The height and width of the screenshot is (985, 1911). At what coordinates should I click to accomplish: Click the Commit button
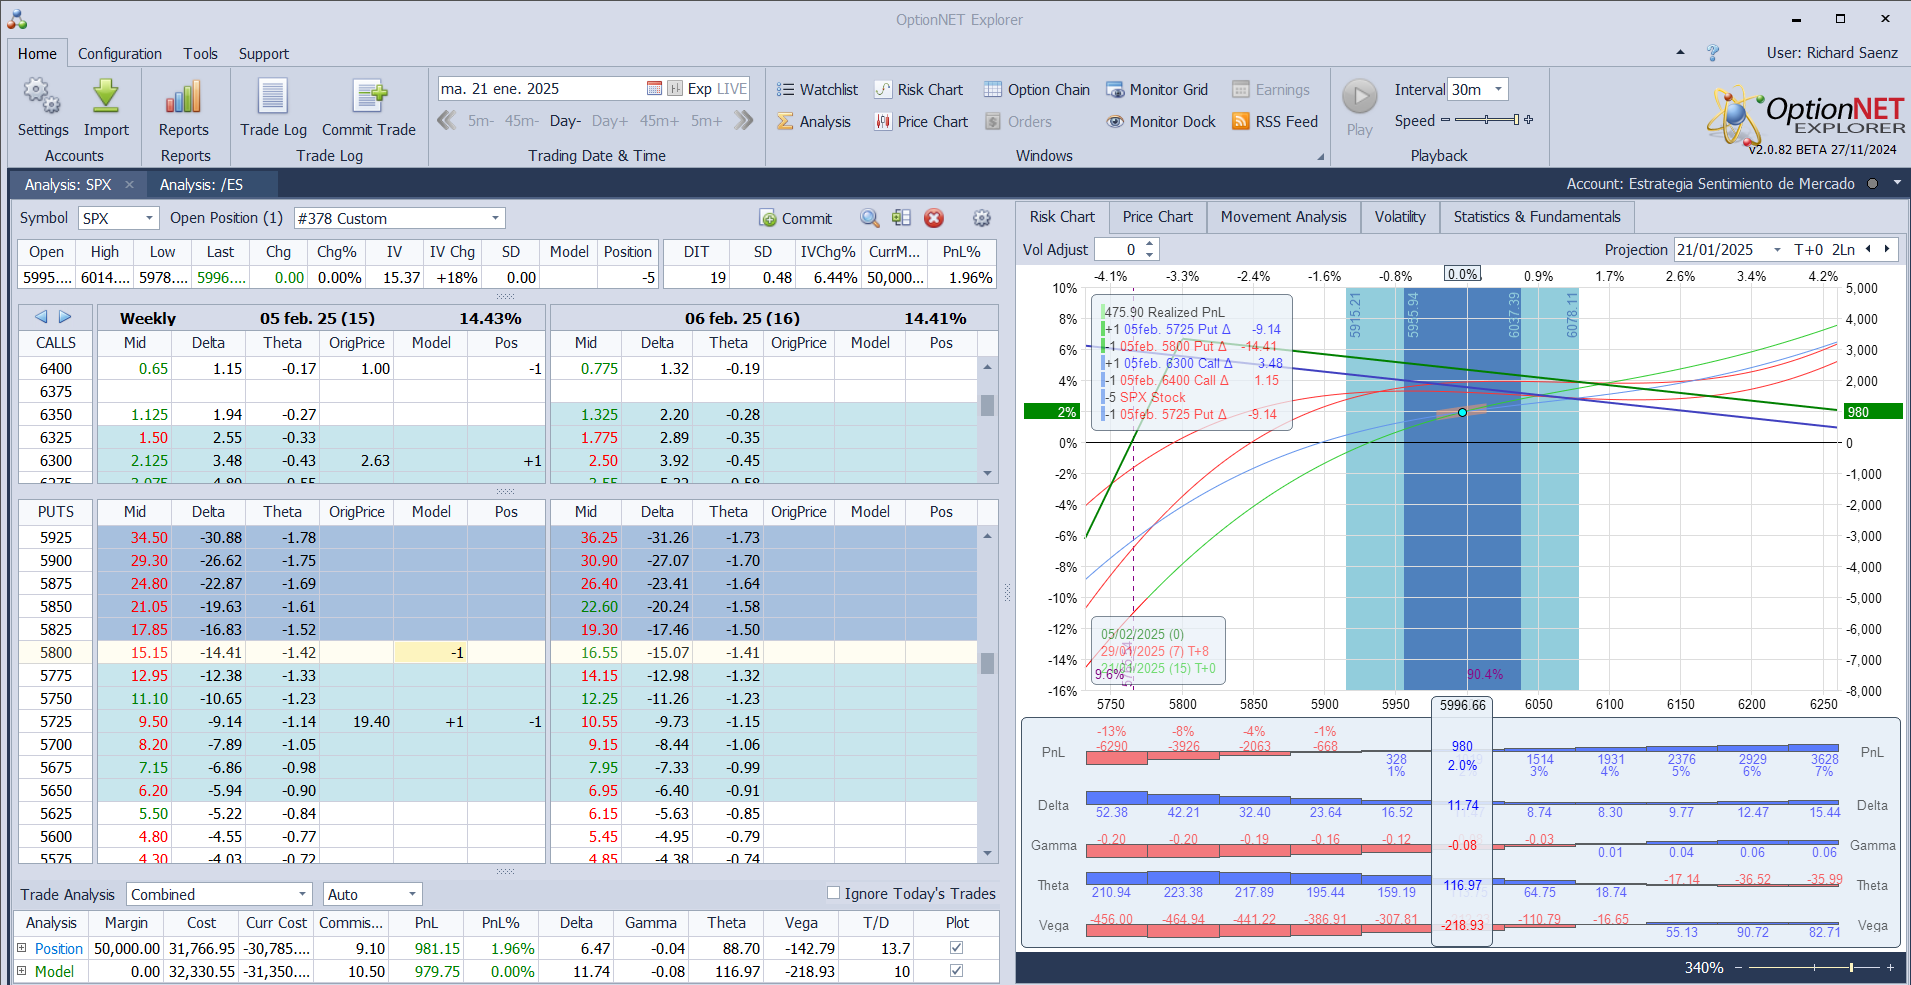795,218
